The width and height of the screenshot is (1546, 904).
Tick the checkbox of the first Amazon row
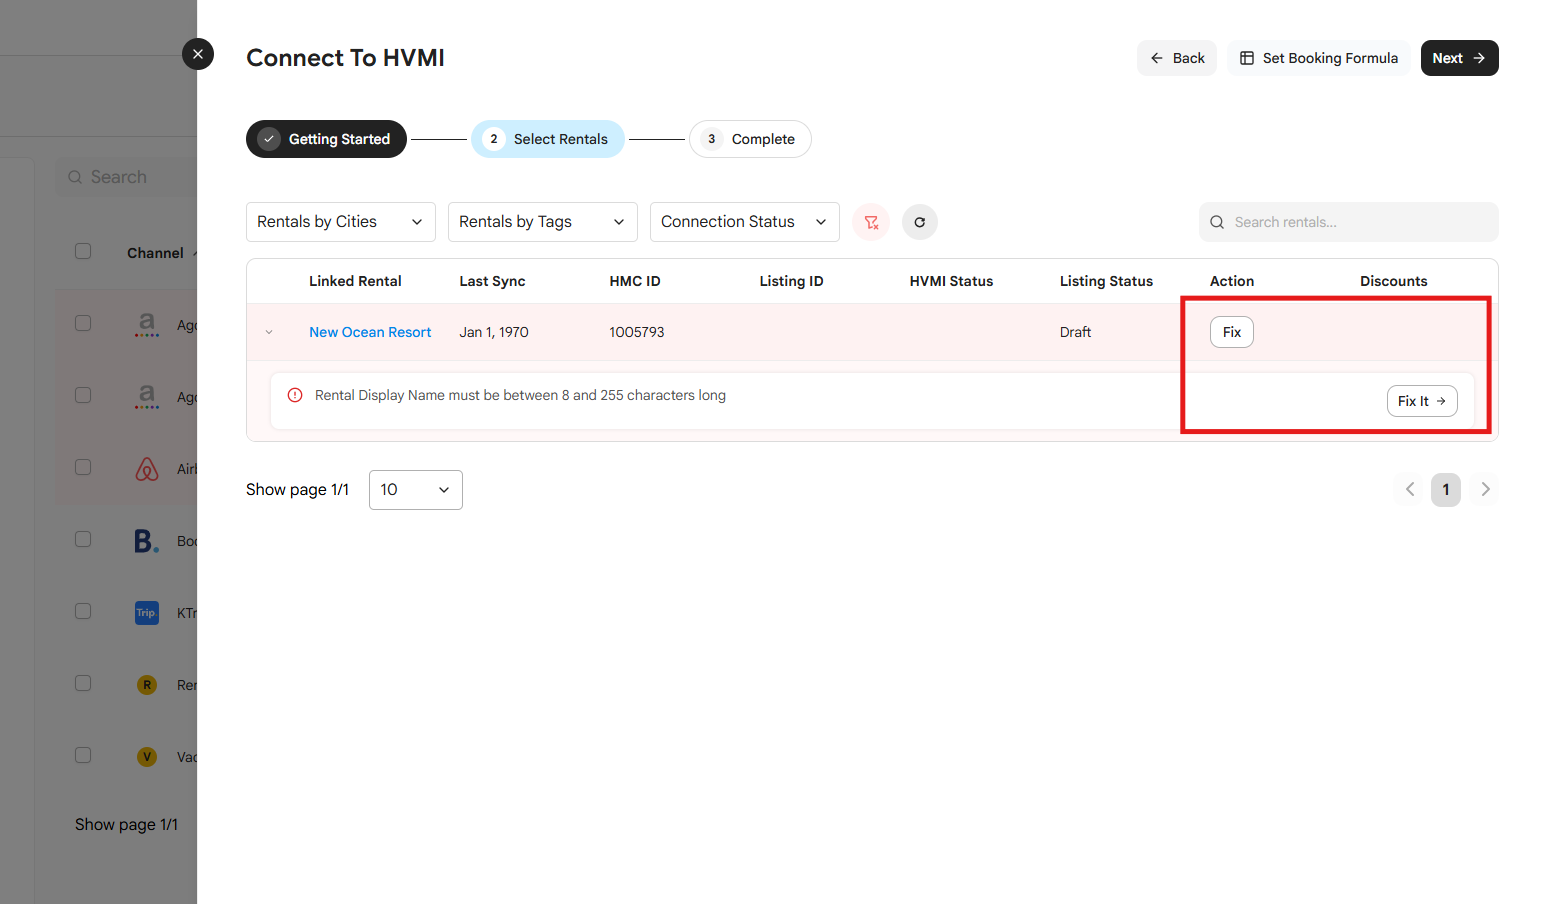[x=83, y=323]
